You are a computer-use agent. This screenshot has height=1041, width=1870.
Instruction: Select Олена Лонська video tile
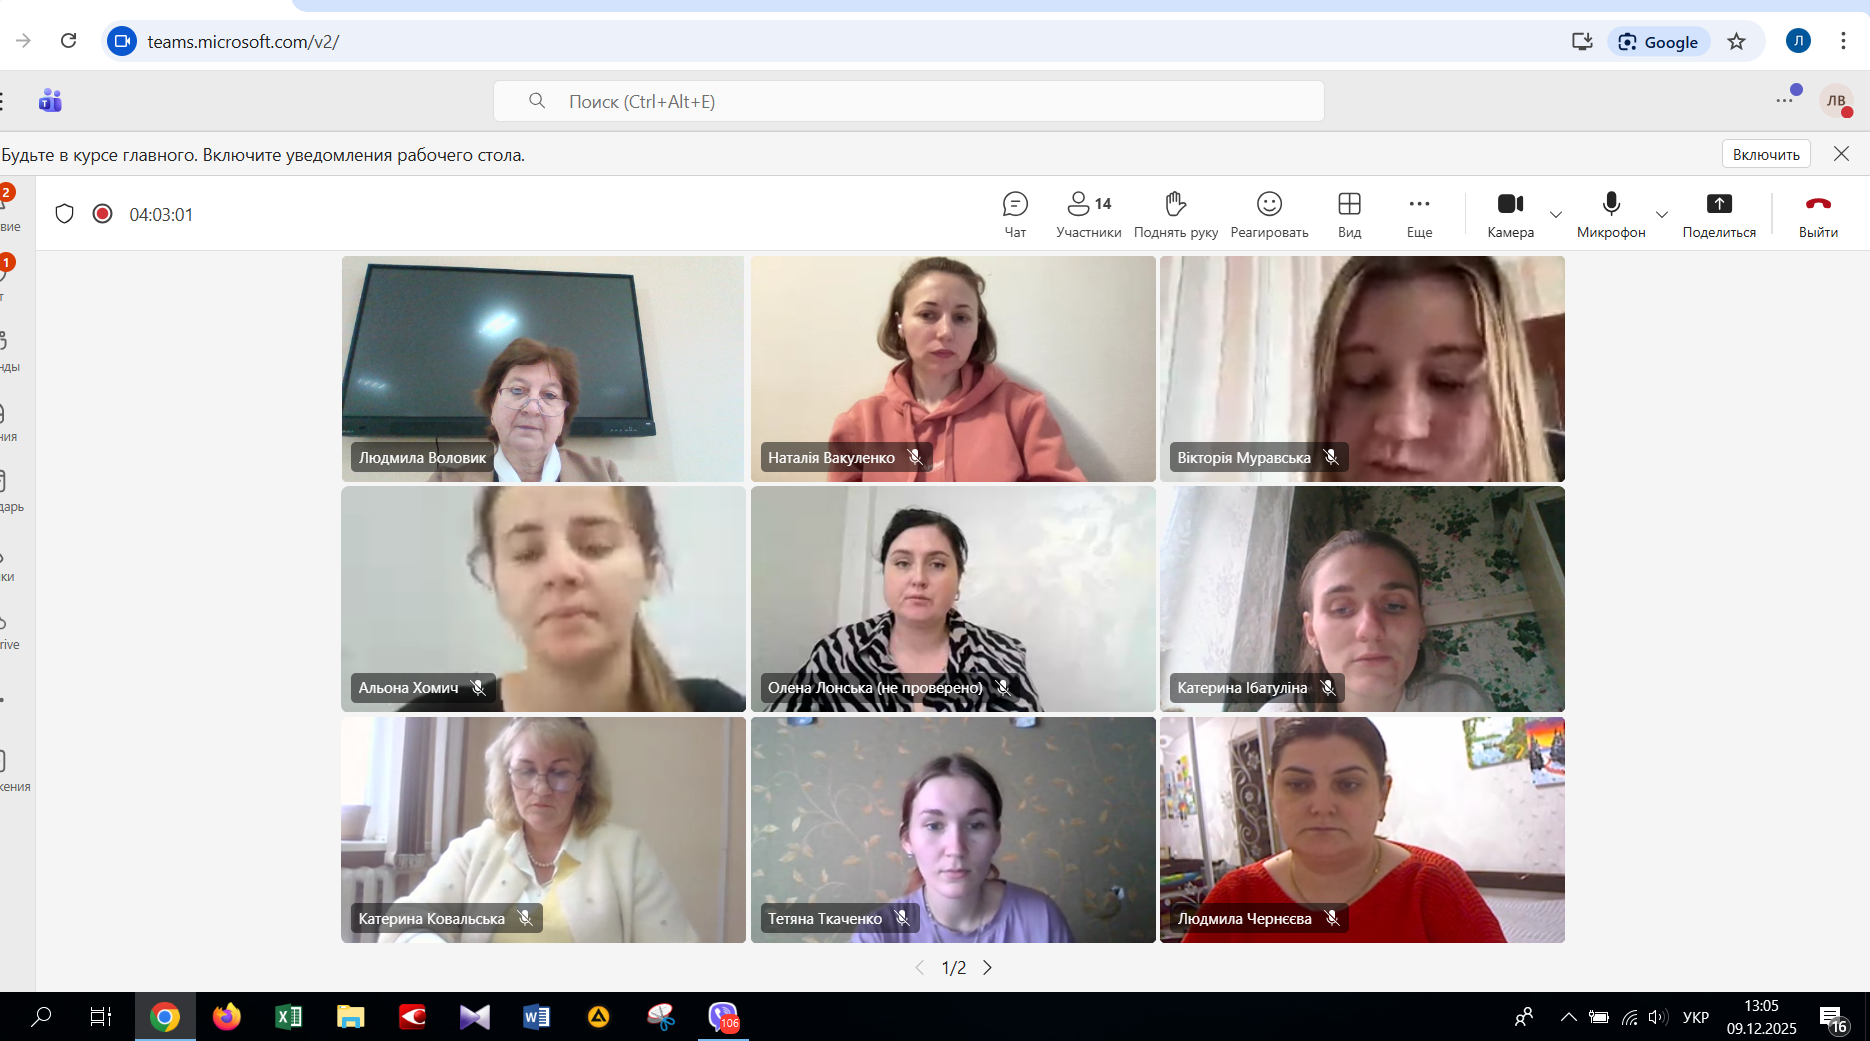[952, 598]
